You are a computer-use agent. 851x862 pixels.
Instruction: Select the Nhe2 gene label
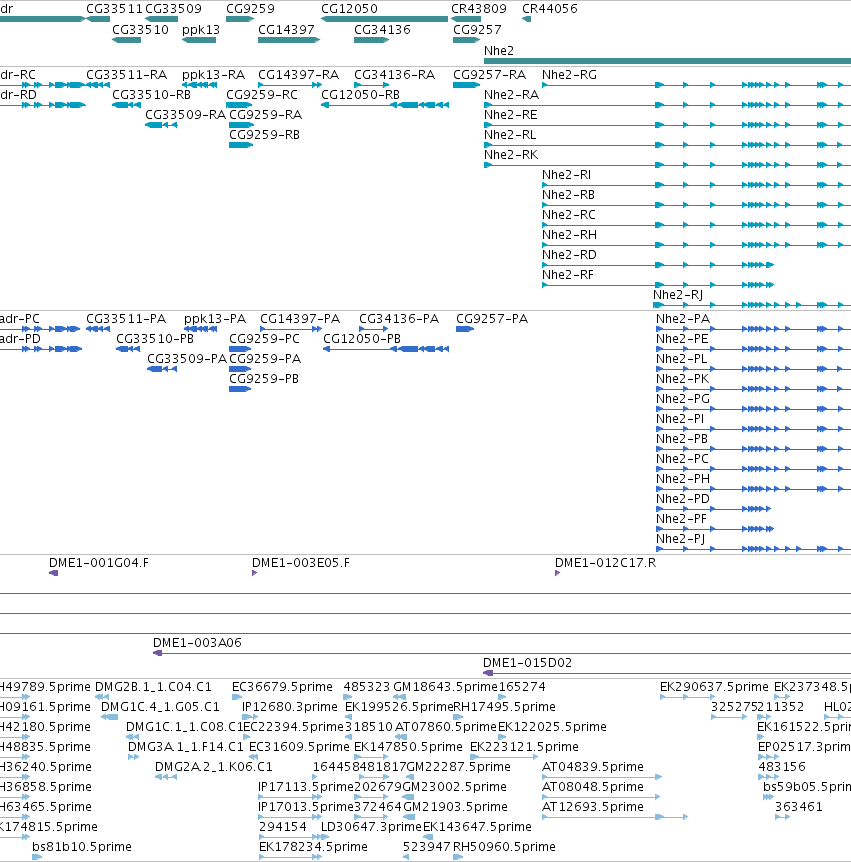499,51
